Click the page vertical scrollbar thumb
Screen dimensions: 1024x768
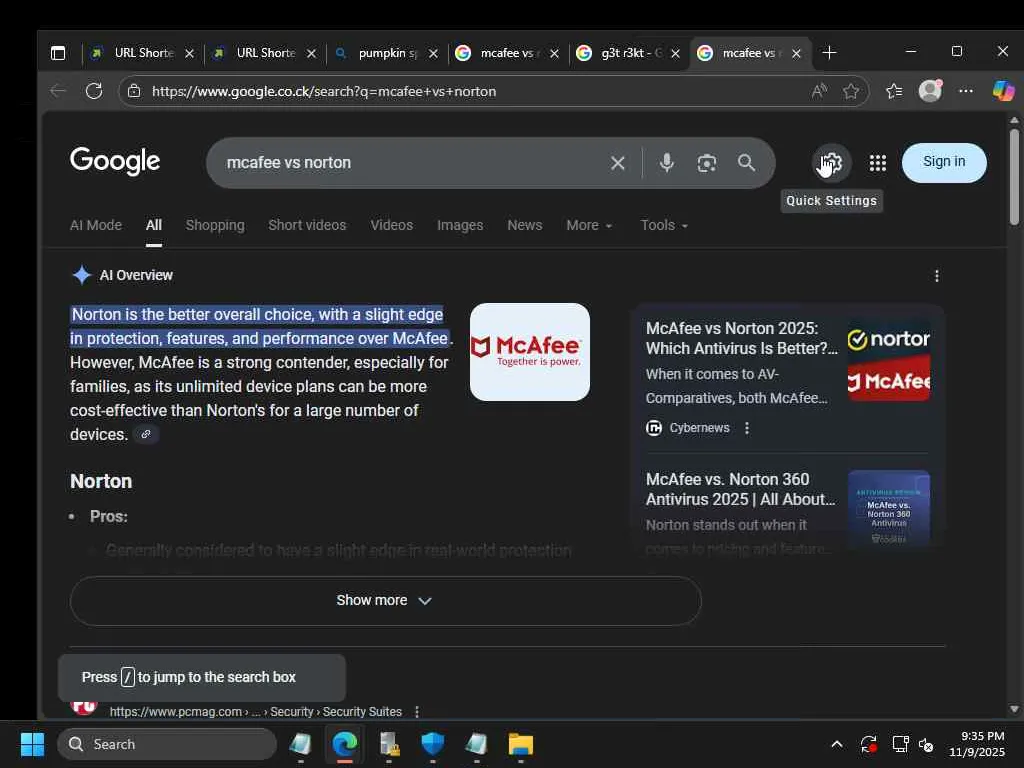1014,177
